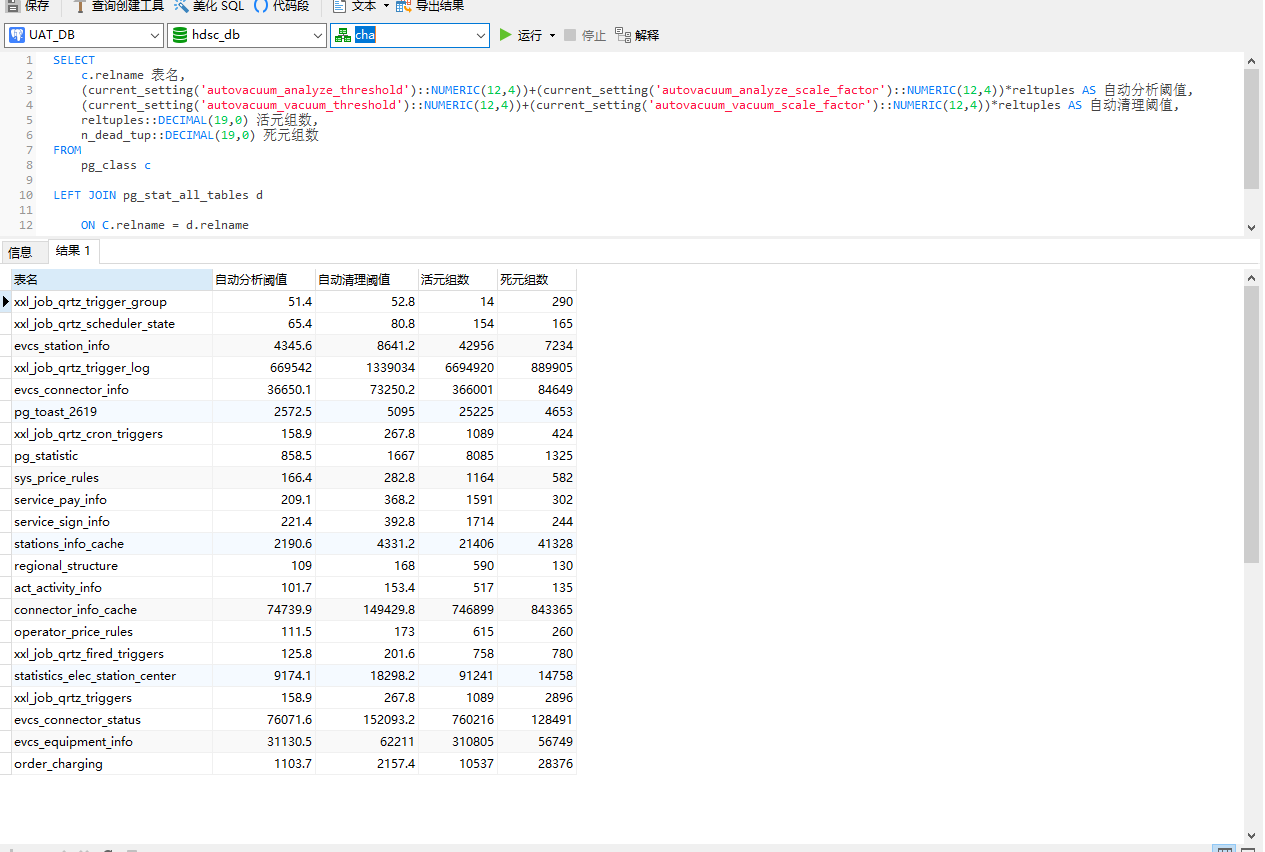Click the 死元组数 column header

pos(537,280)
